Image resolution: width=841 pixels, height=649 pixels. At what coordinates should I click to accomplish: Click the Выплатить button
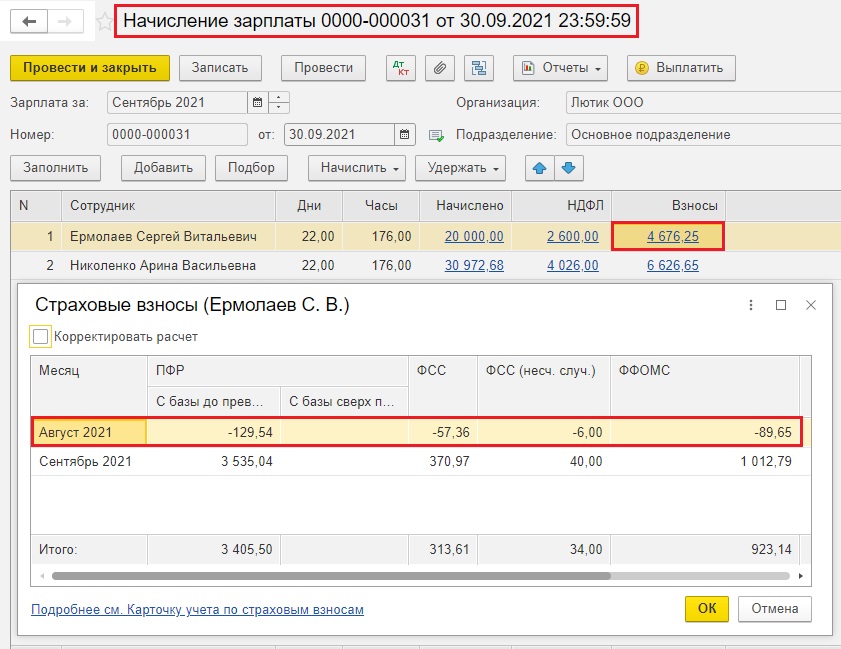click(681, 68)
